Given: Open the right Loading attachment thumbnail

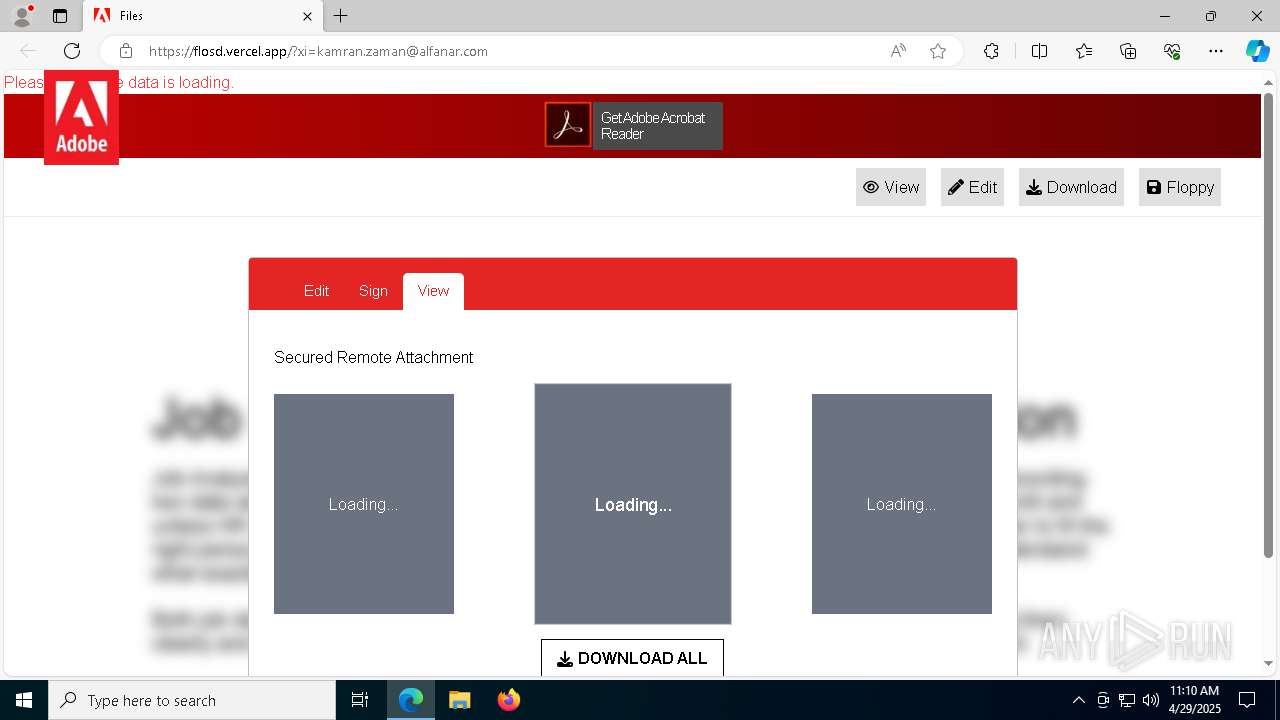Looking at the screenshot, I should pyautogui.click(x=902, y=504).
